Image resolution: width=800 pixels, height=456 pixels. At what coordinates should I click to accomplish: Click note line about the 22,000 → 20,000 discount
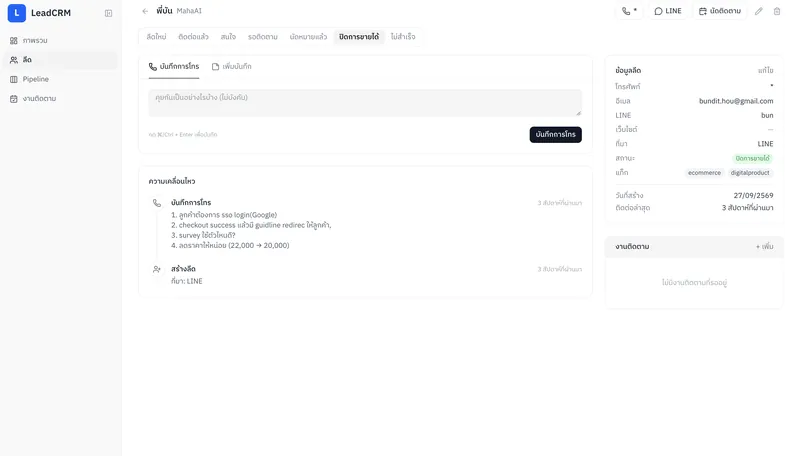(230, 245)
